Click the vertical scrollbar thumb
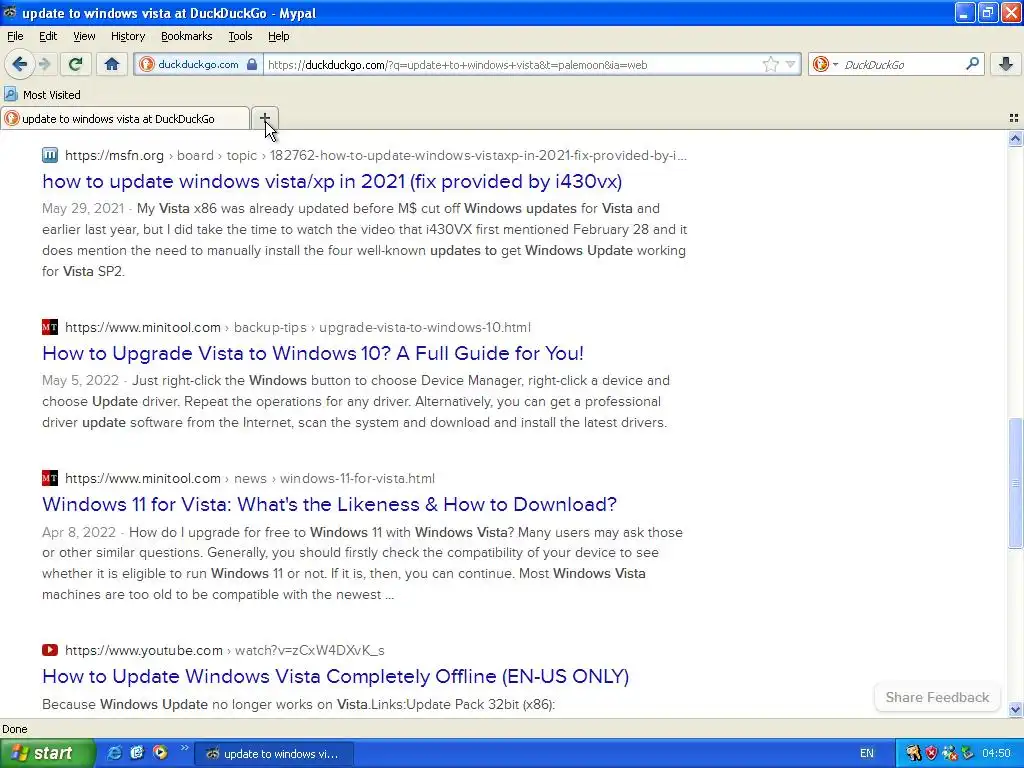 [x=1015, y=483]
